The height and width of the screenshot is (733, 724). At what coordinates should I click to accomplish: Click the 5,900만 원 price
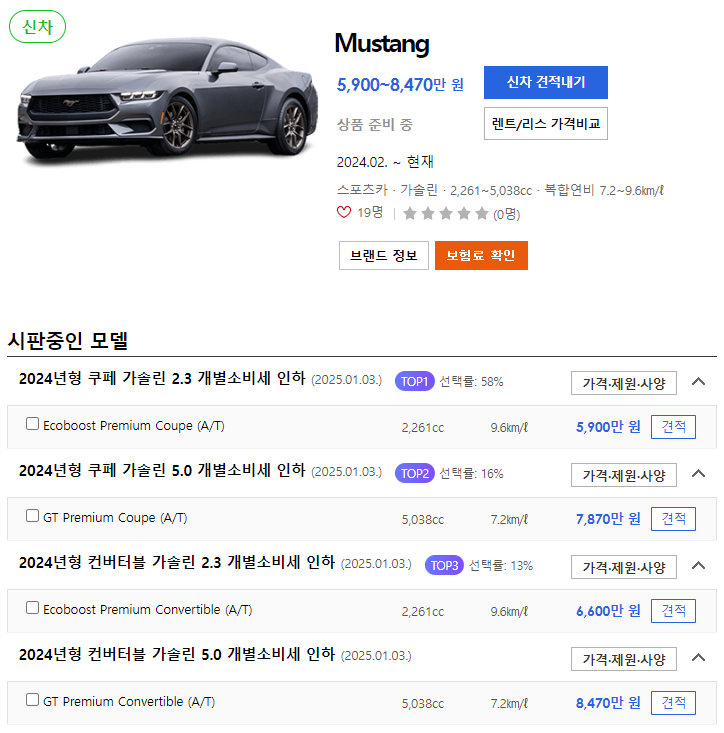tap(608, 427)
